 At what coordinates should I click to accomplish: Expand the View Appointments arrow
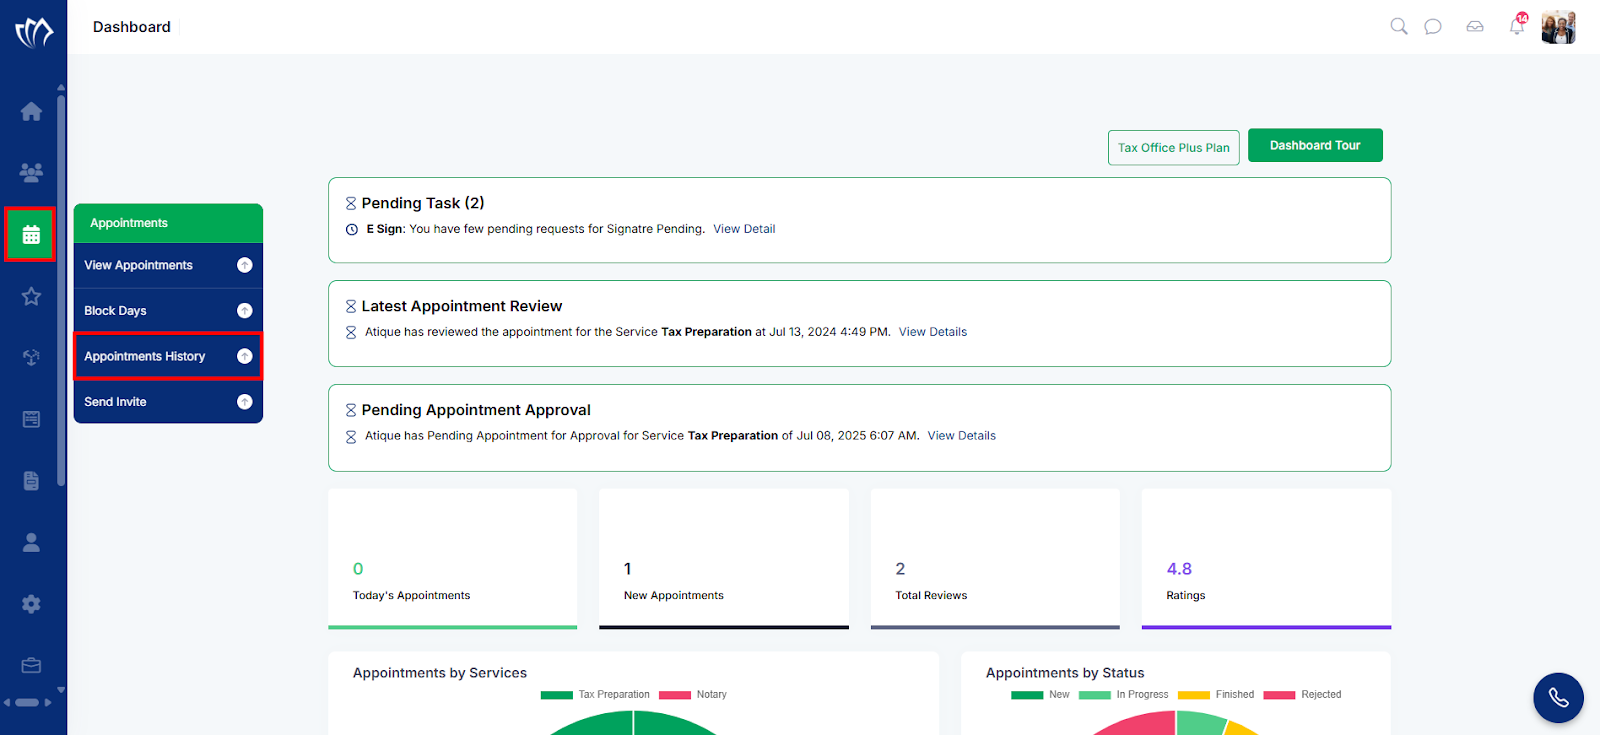244,265
